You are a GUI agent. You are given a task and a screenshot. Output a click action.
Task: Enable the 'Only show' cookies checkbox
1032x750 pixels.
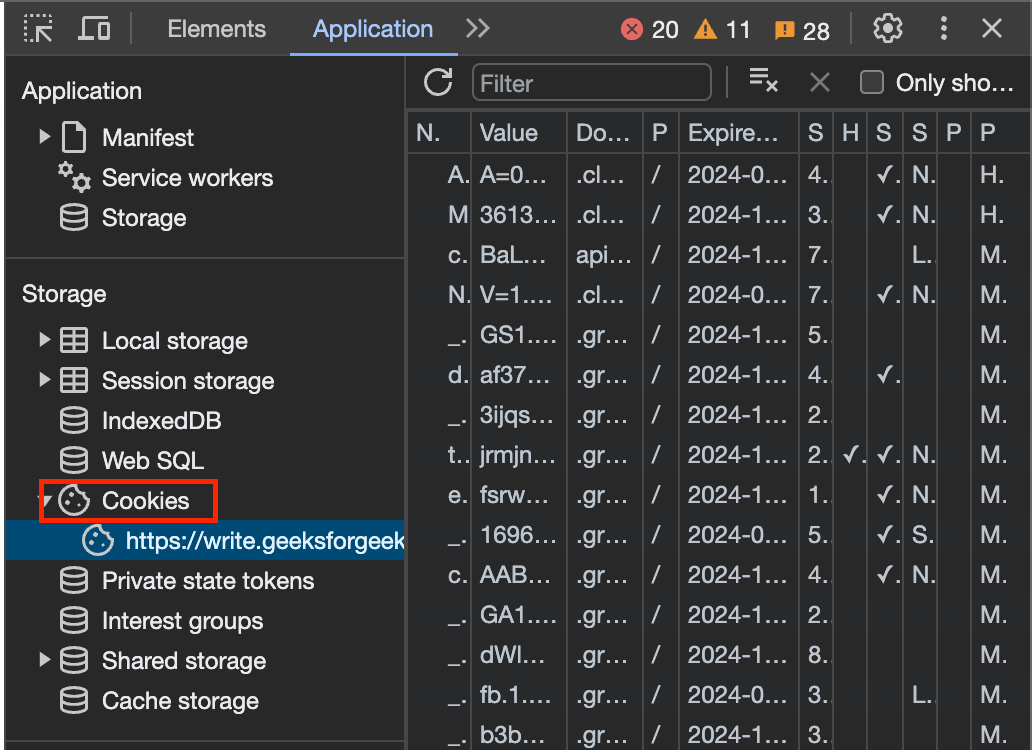872,83
